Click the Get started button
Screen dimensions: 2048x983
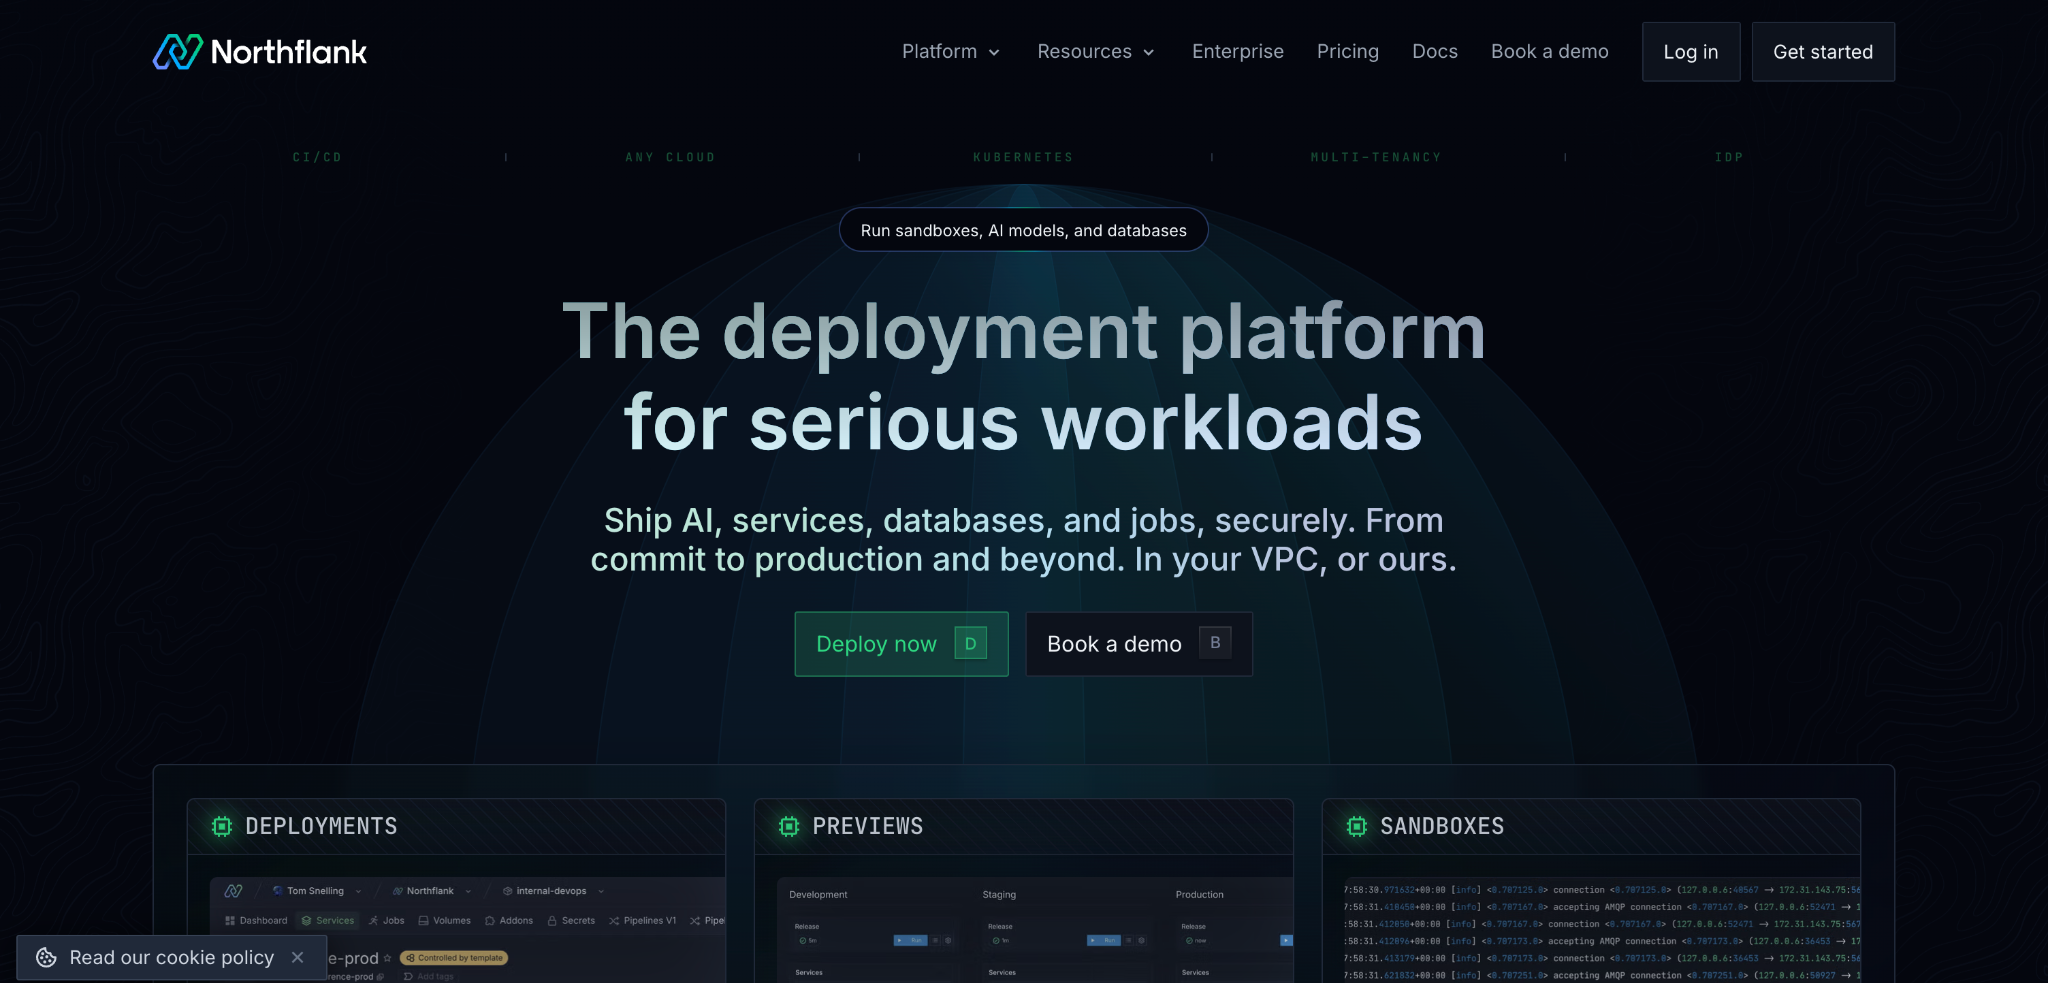pos(1823,52)
